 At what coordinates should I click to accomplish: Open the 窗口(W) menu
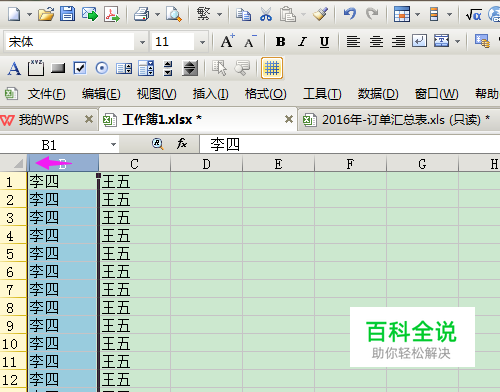click(x=436, y=94)
